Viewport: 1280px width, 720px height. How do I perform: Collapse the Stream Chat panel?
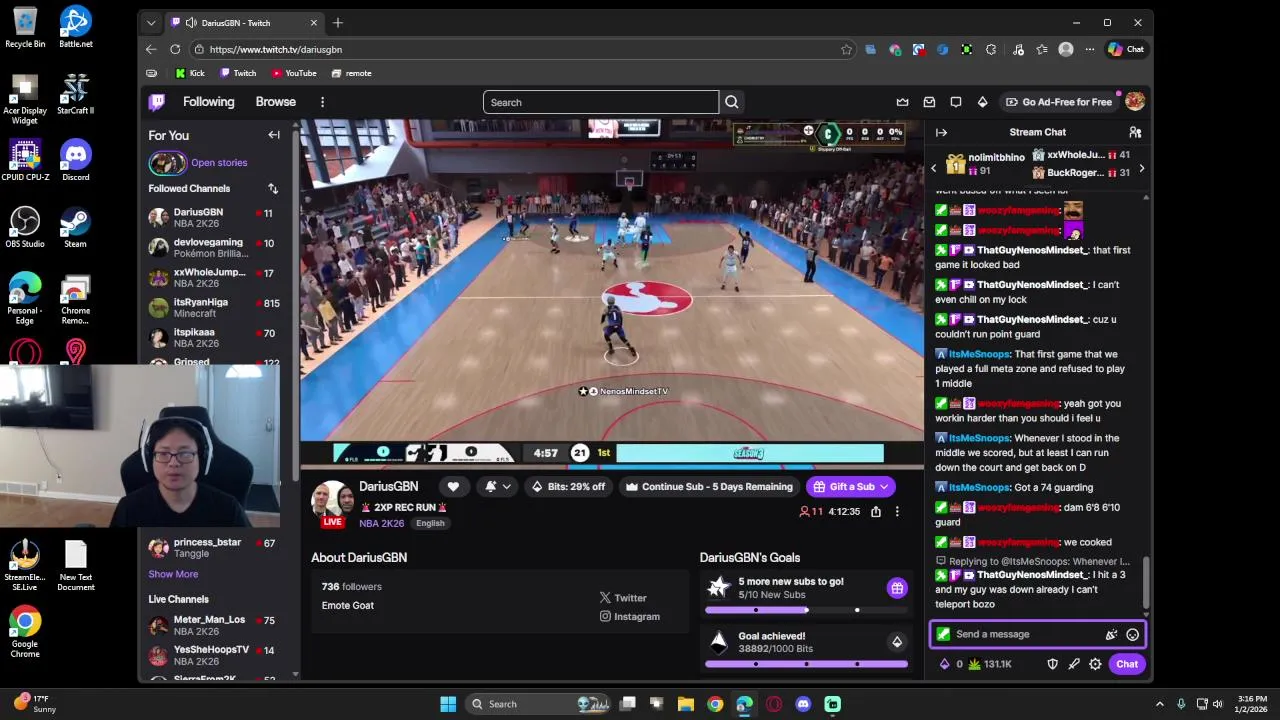[x=941, y=132]
